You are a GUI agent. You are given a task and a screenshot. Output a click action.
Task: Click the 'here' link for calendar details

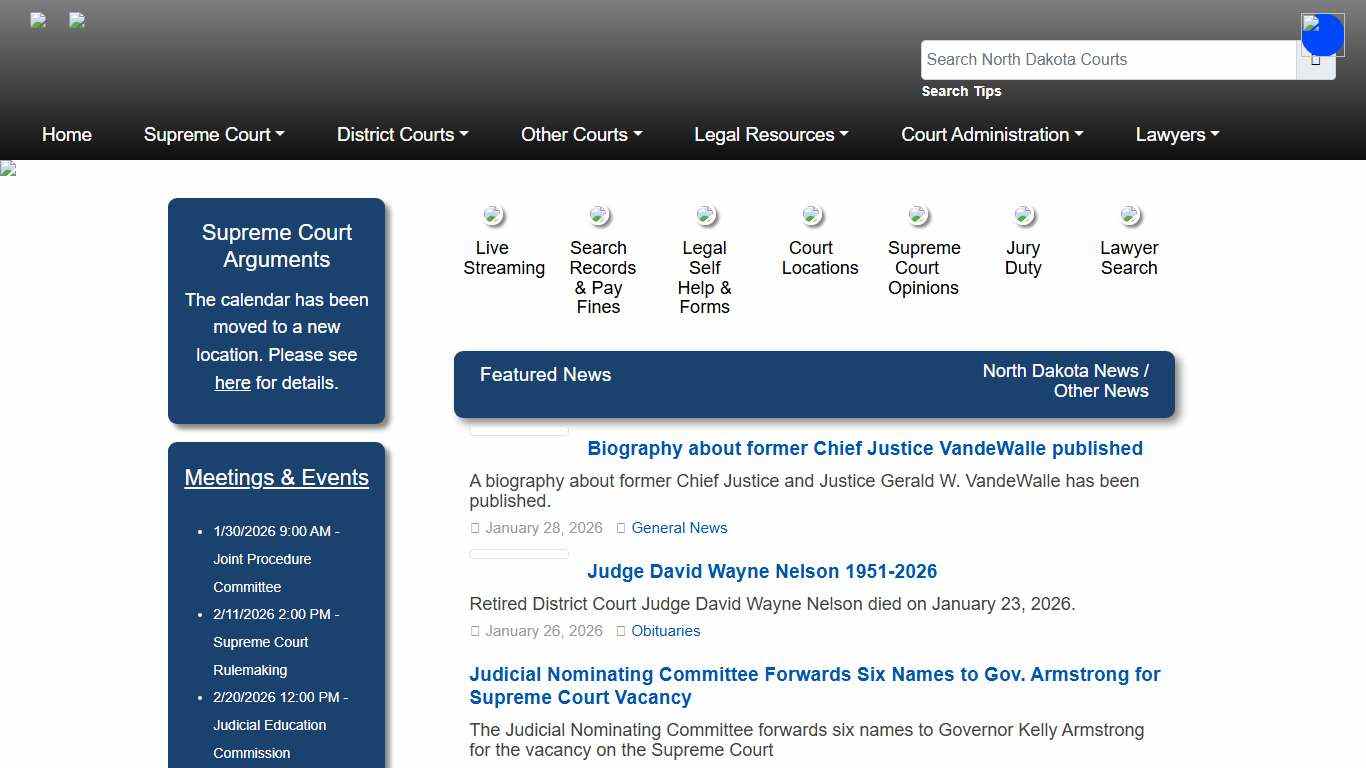[x=232, y=382]
